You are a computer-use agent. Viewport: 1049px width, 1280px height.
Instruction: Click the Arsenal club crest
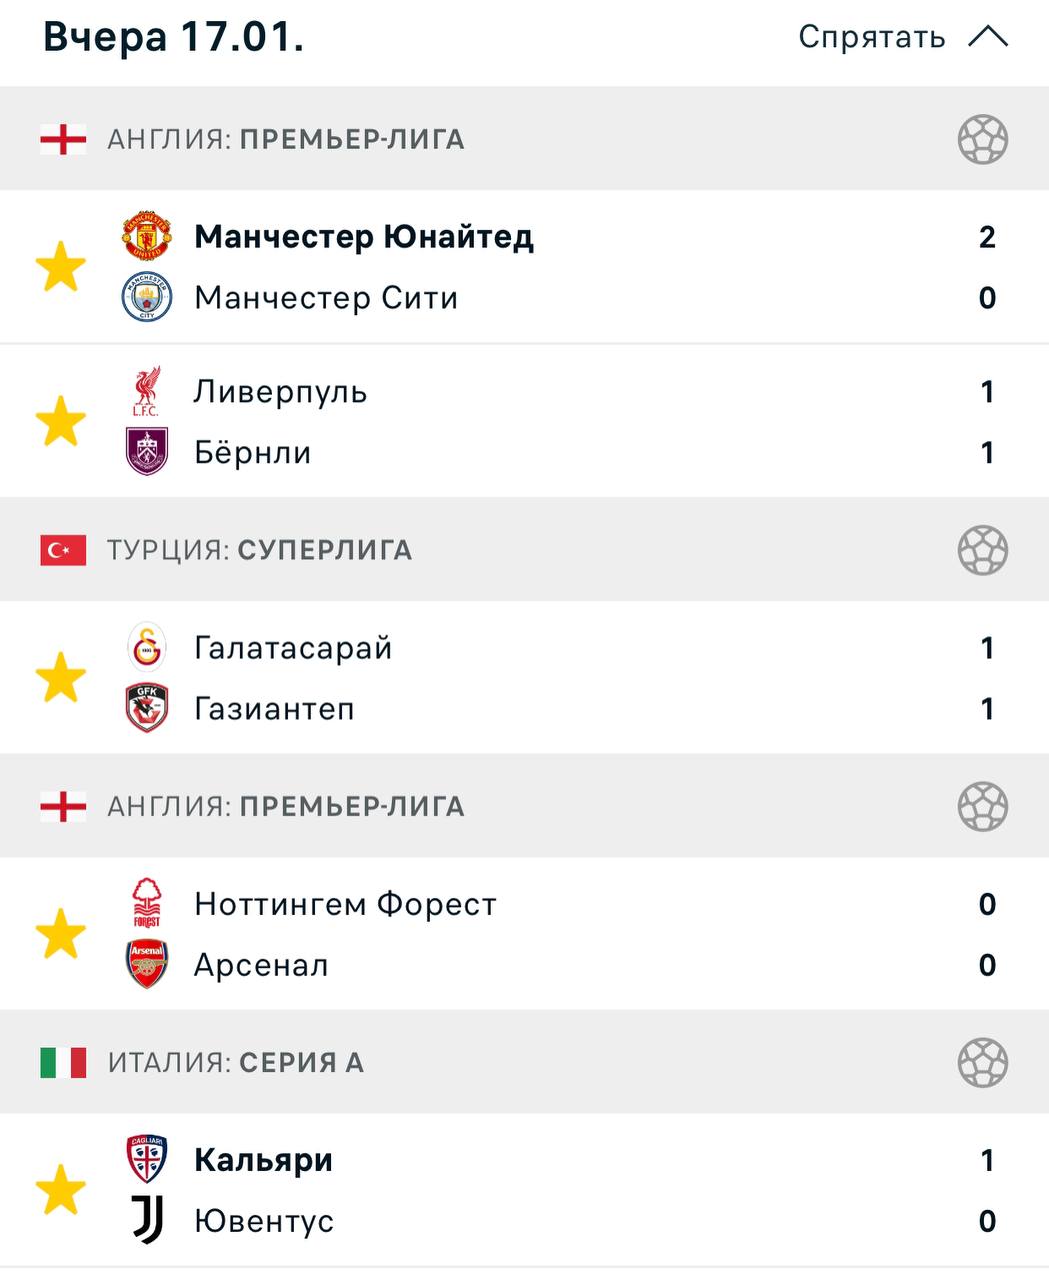click(147, 965)
